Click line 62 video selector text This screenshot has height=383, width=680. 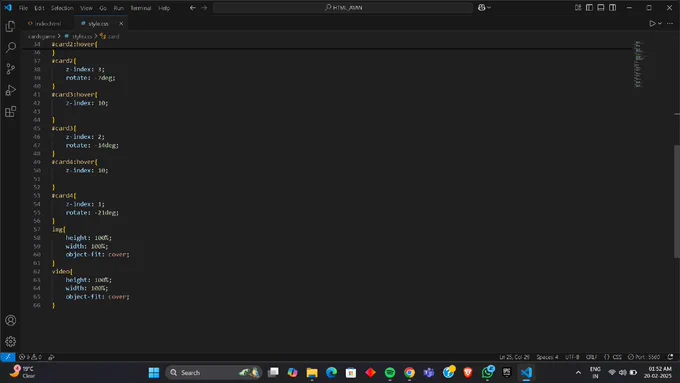pos(62,272)
